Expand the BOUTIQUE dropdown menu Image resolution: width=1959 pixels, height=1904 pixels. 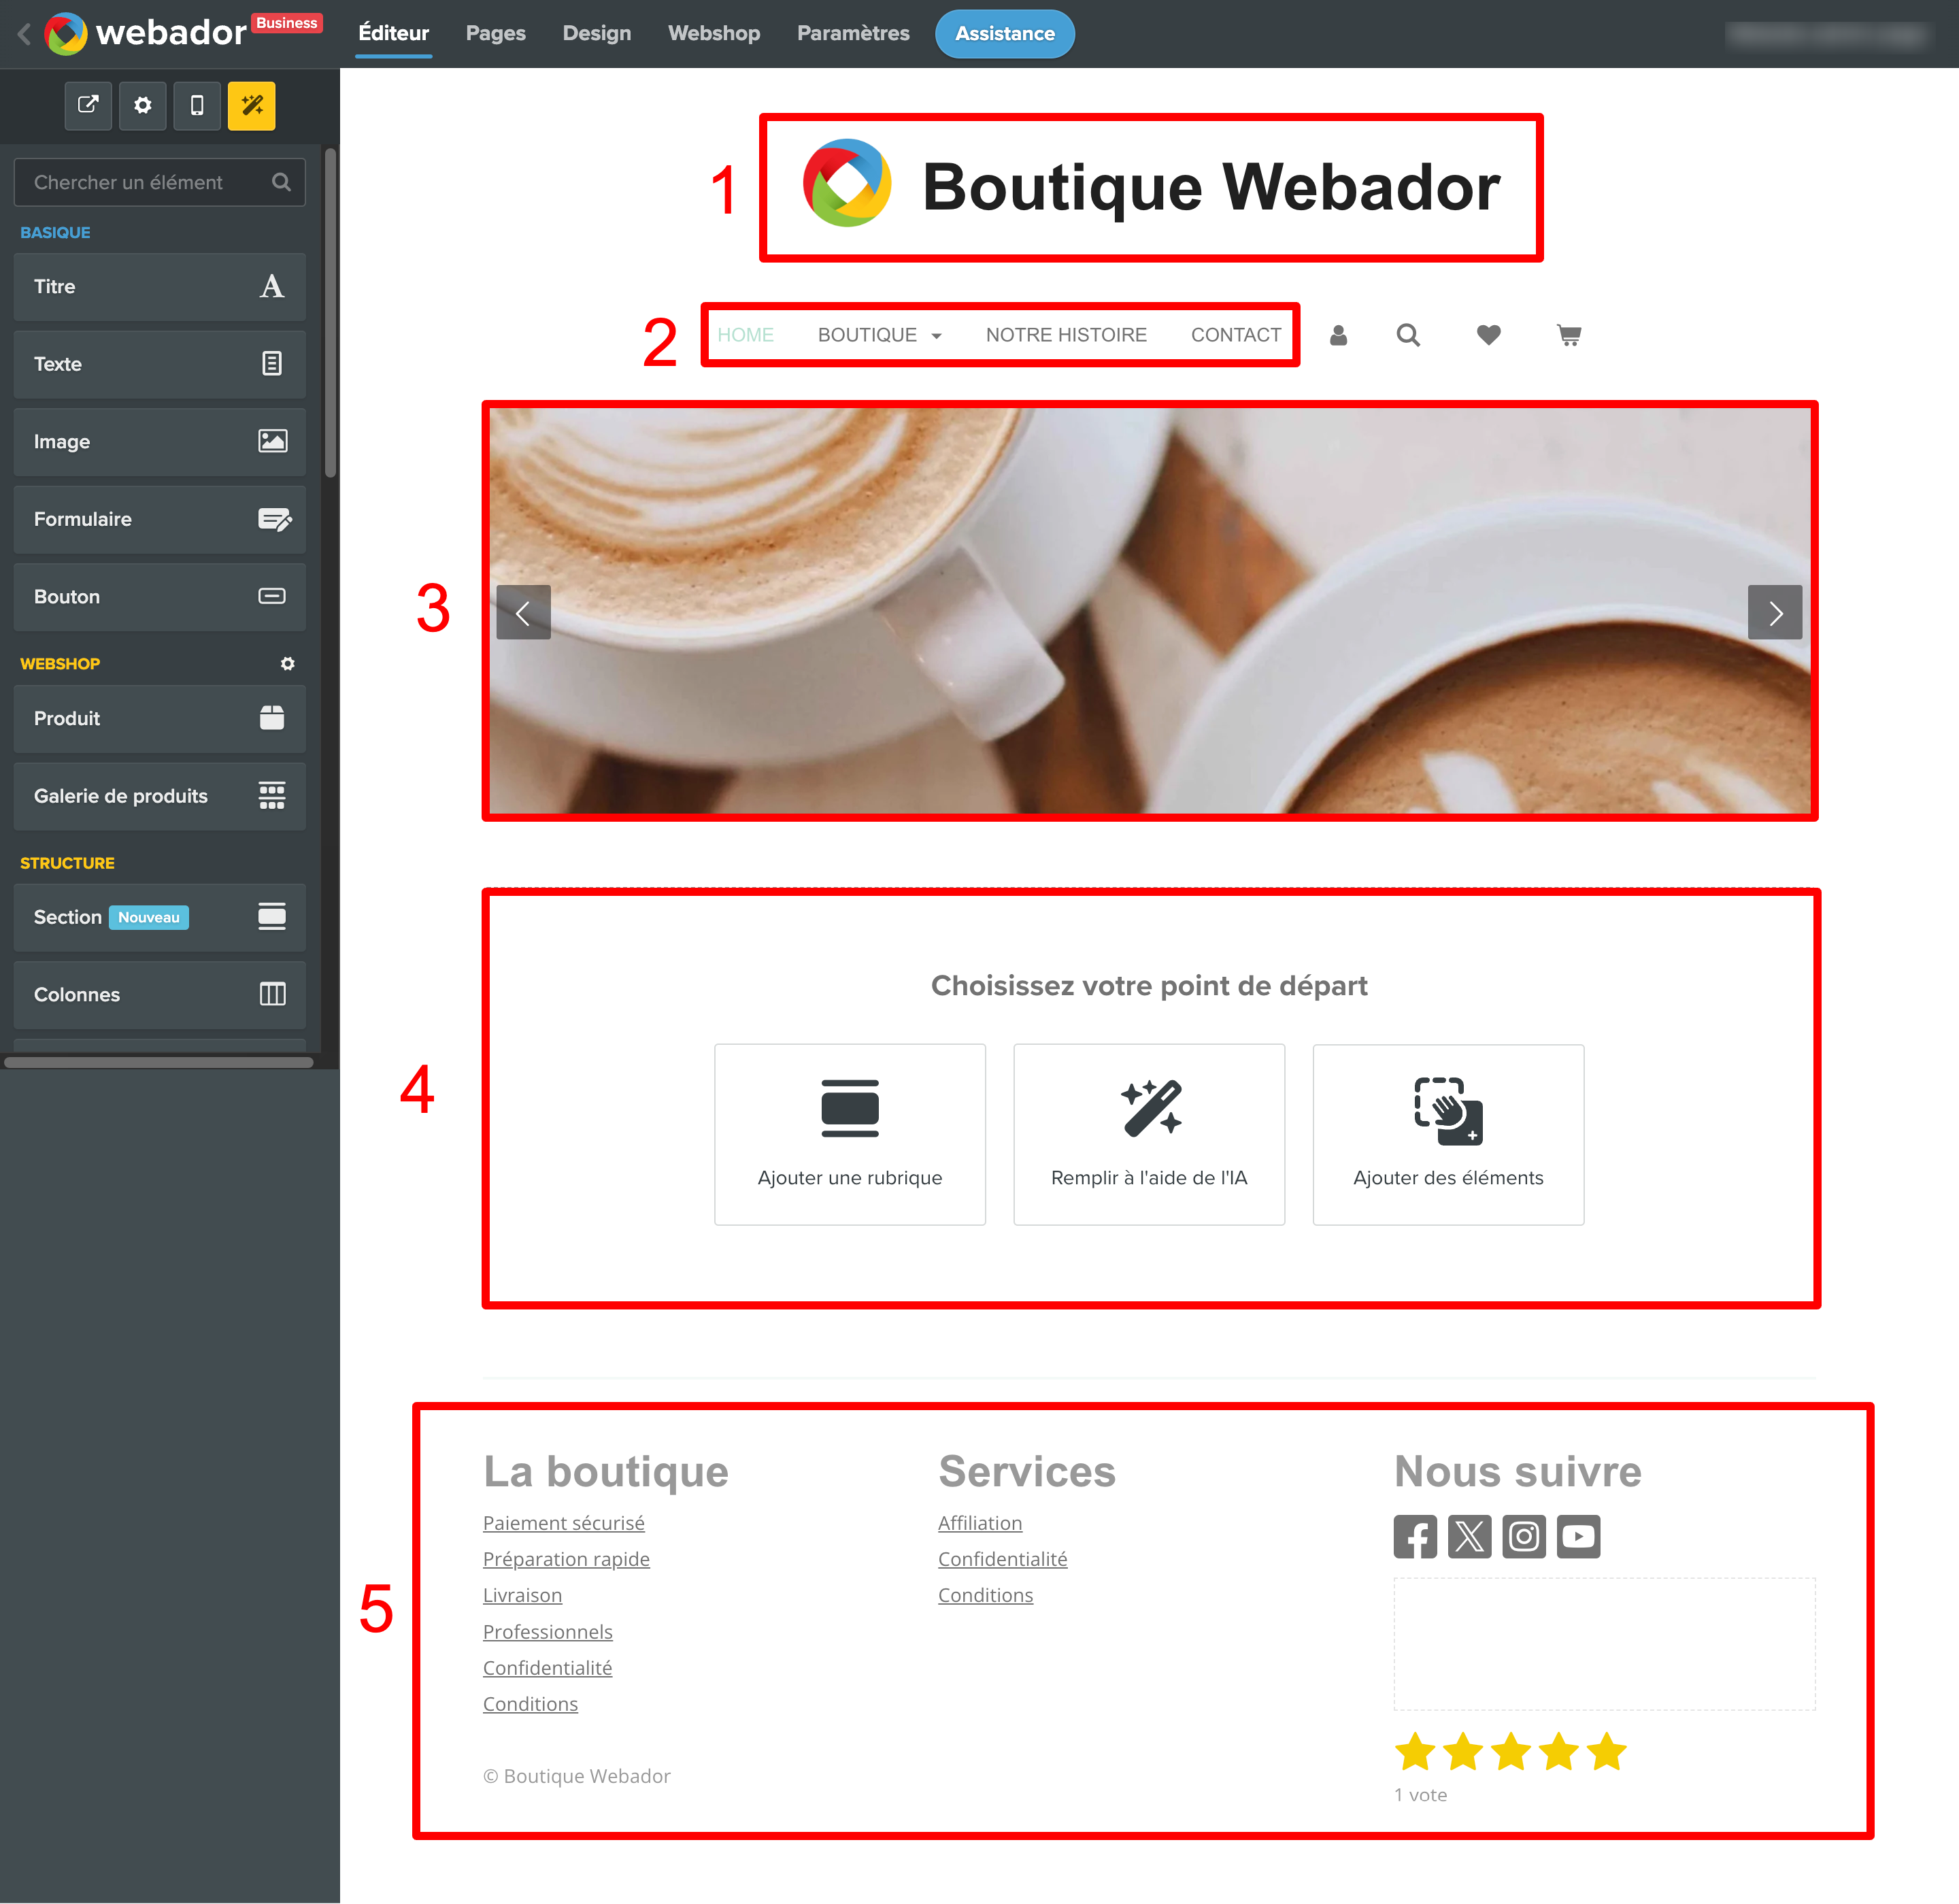pyautogui.click(x=879, y=335)
